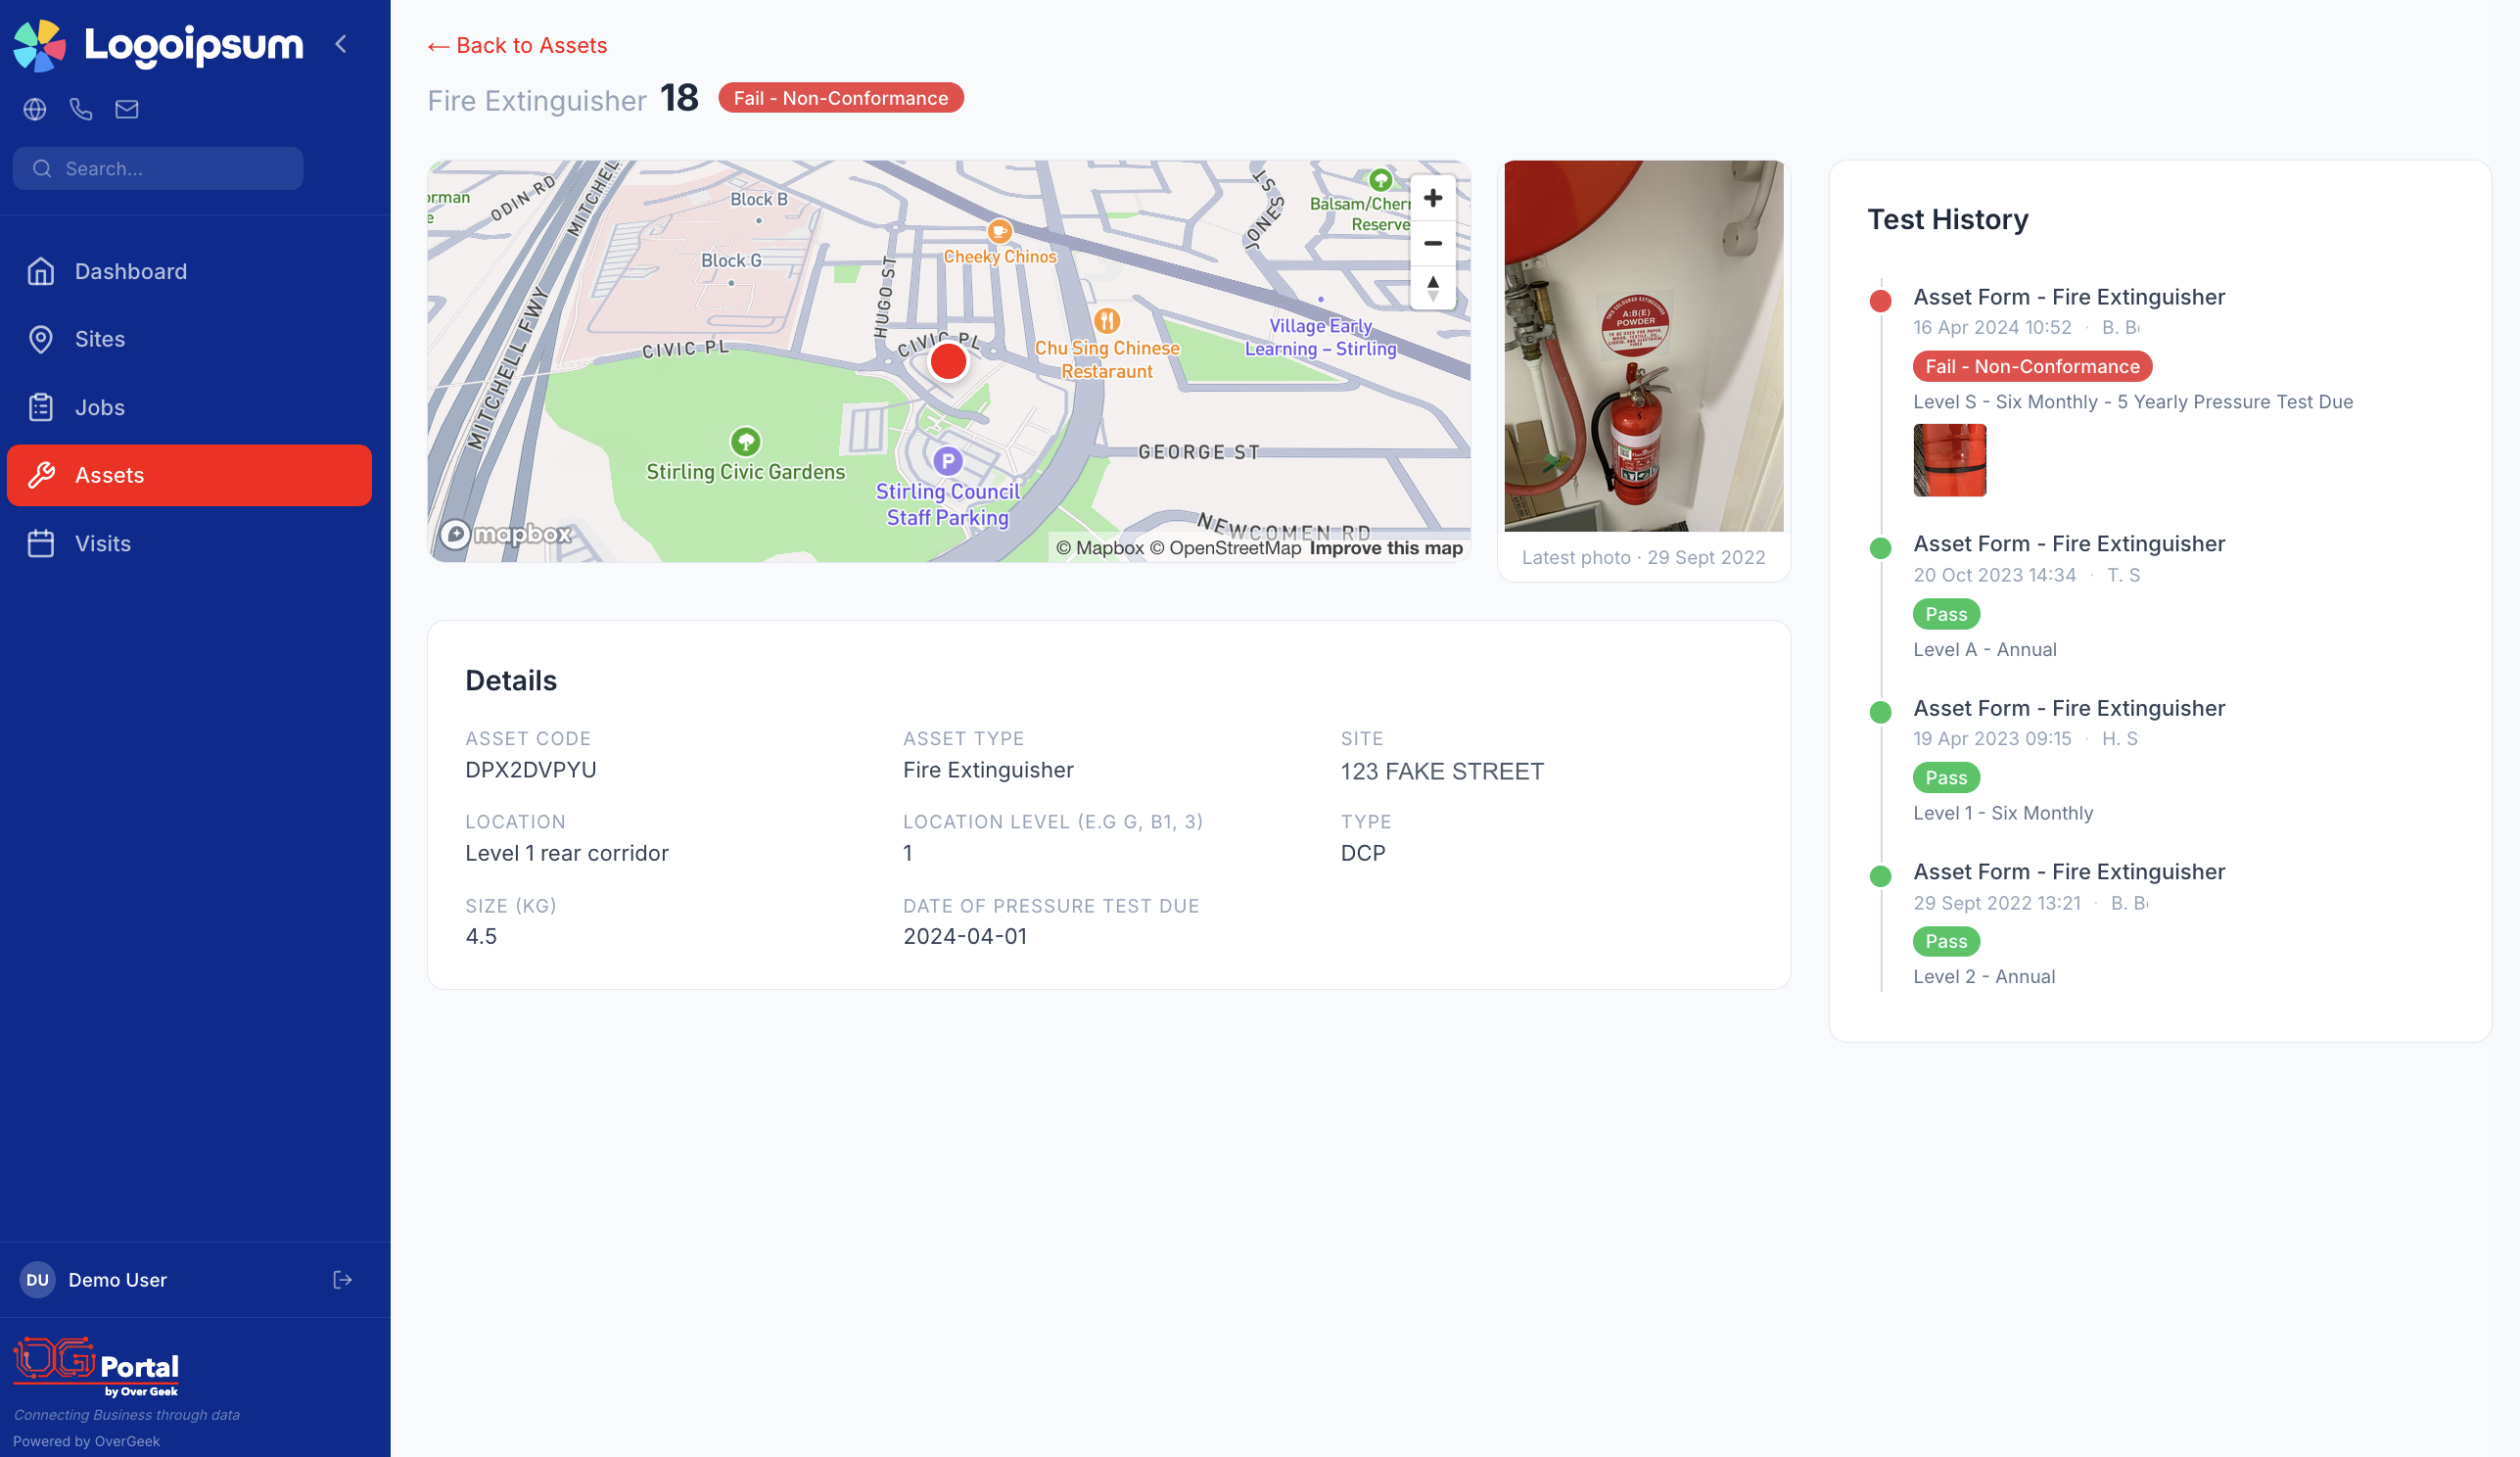Open the thumbnail in the 16 Apr 2024 test
The width and height of the screenshot is (2520, 1457).
click(1949, 460)
